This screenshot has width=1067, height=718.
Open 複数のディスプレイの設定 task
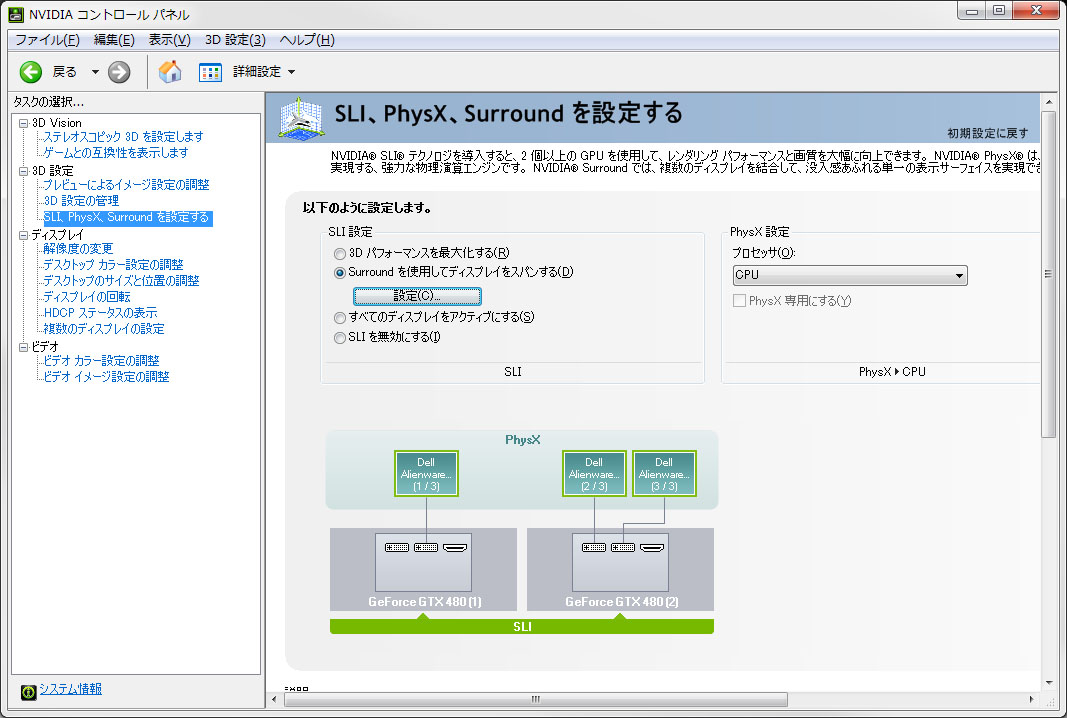click(x=103, y=329)
